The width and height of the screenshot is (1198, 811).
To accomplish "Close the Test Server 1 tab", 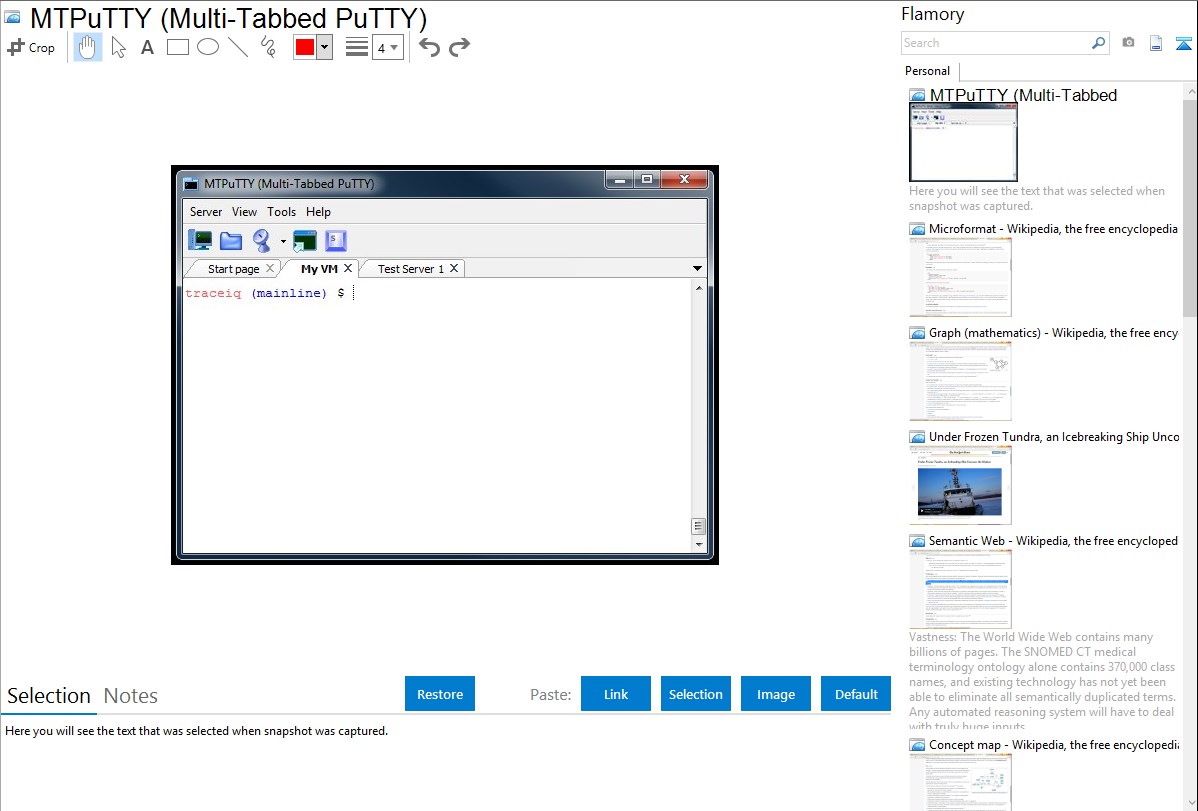I will pyautogui.click(x=454, y=268).
